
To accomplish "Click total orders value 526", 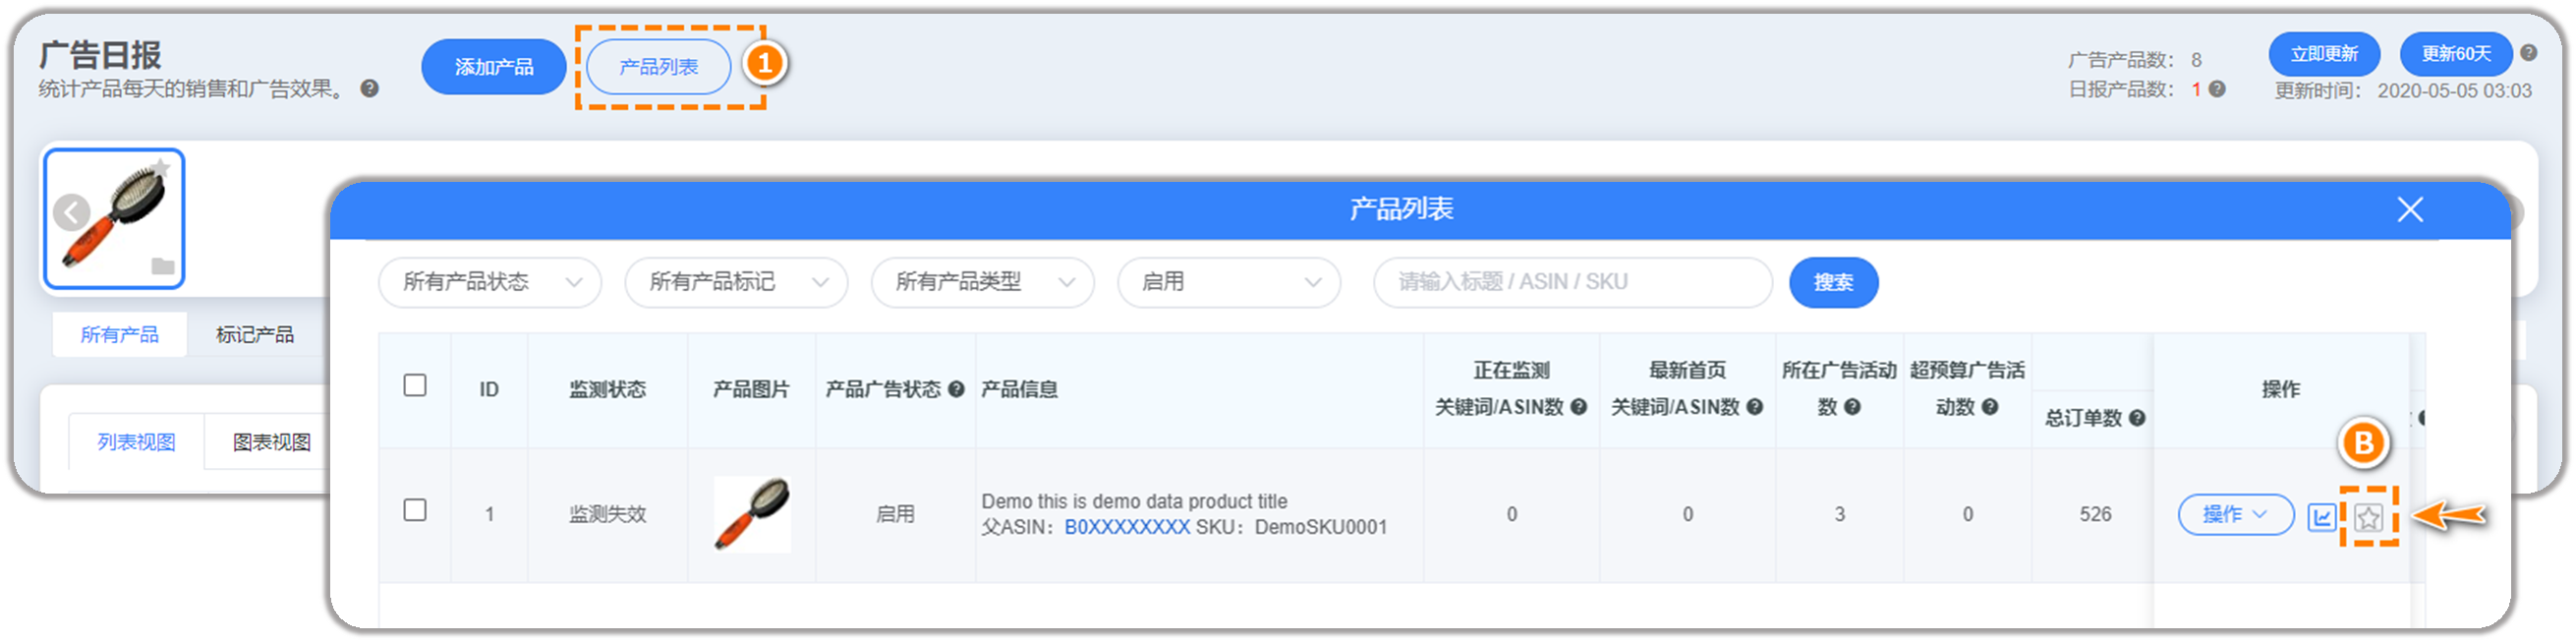I will (x=2095, y=514).
